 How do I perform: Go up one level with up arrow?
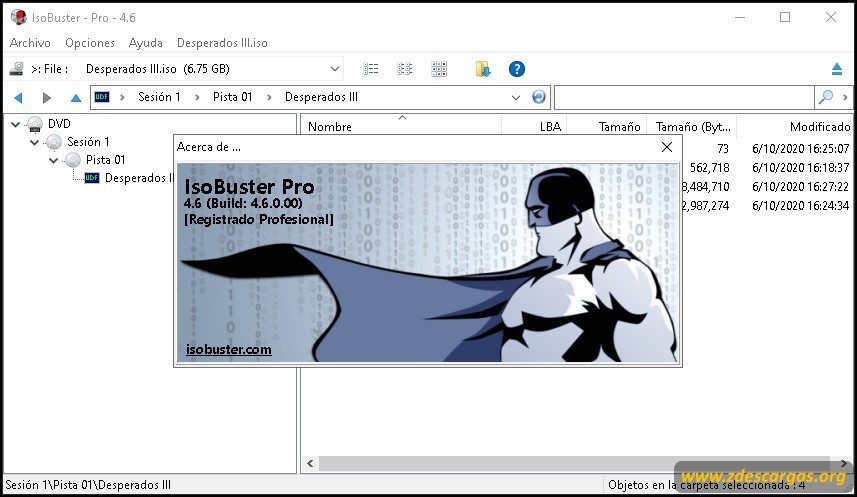[75, 98]
